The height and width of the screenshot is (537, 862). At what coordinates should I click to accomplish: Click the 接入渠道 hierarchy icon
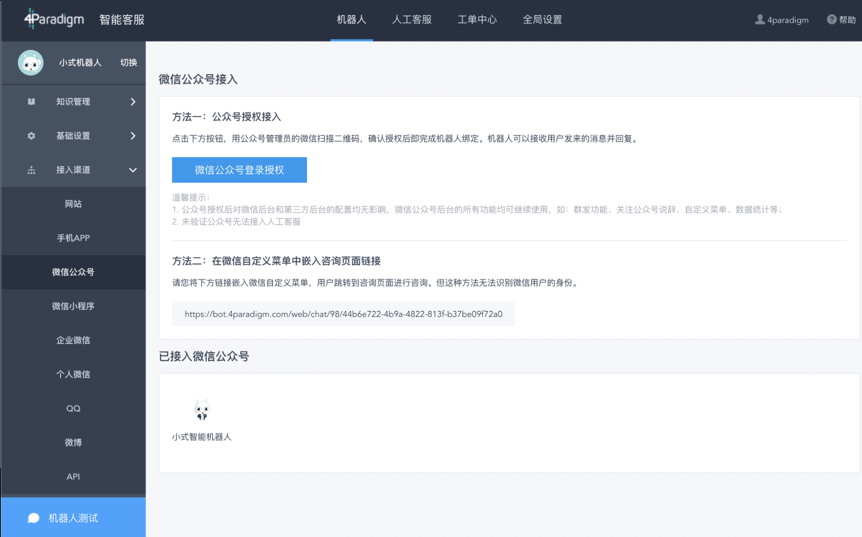tap(31, 170)
